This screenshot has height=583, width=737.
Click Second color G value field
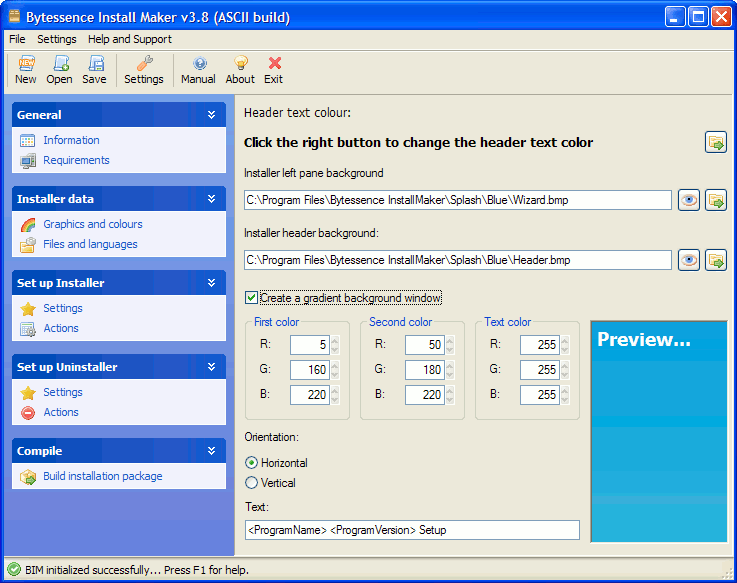(x=425, y=370)
